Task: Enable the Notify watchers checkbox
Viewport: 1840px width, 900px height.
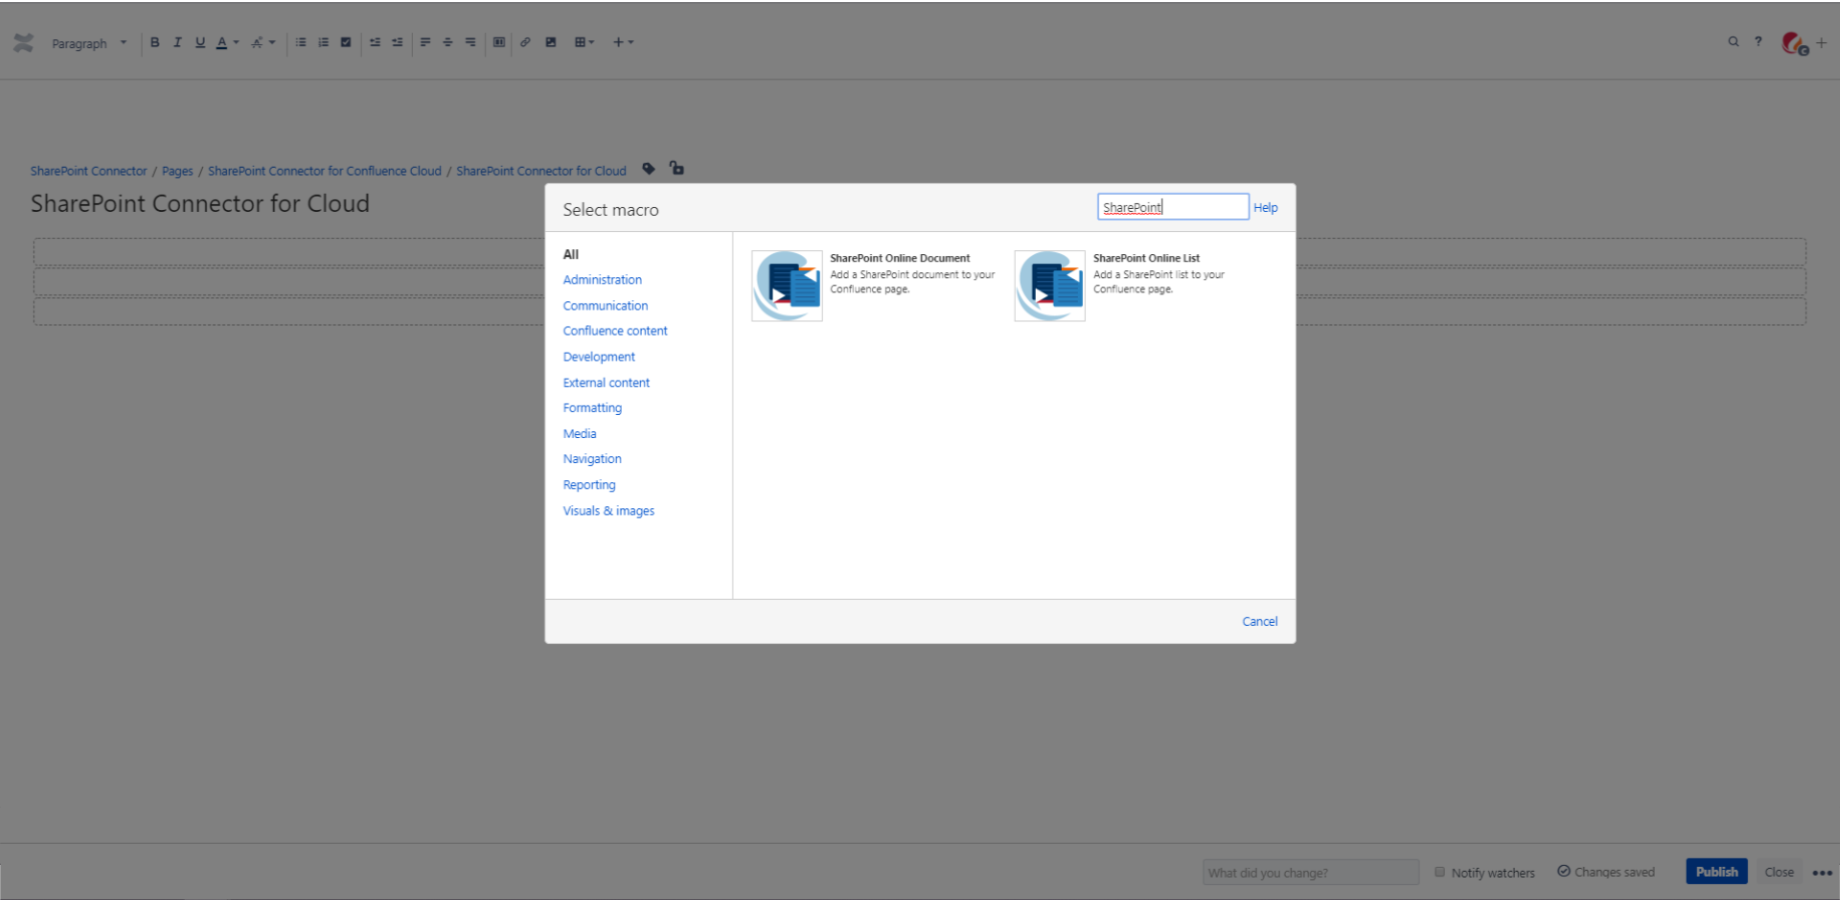Action: click(x=1440, y=872)
